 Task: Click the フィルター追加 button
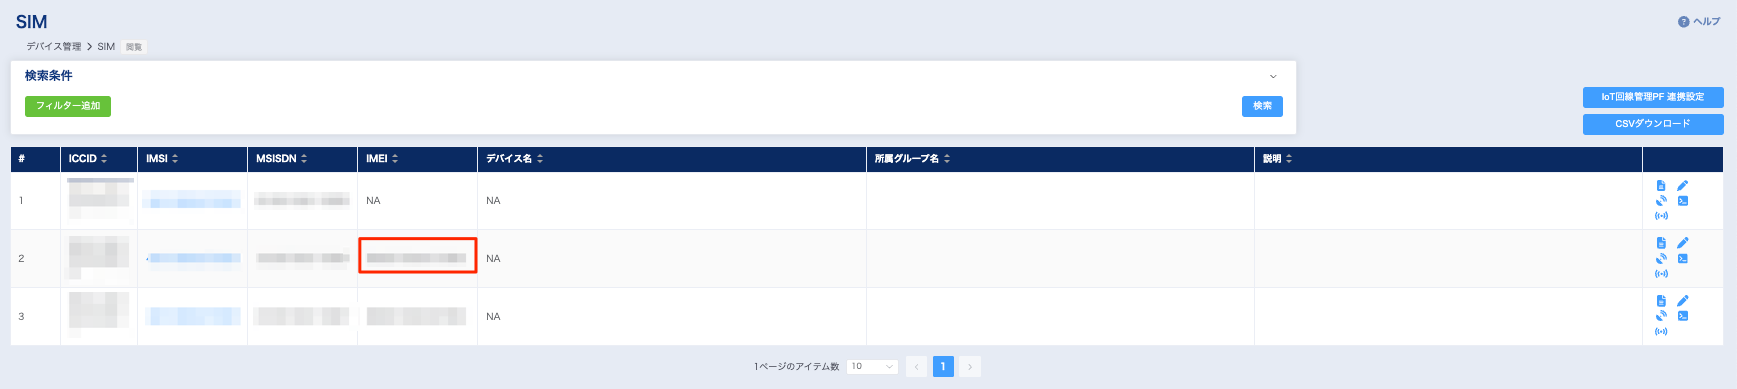pyautogui.click(x=68, y=106)
